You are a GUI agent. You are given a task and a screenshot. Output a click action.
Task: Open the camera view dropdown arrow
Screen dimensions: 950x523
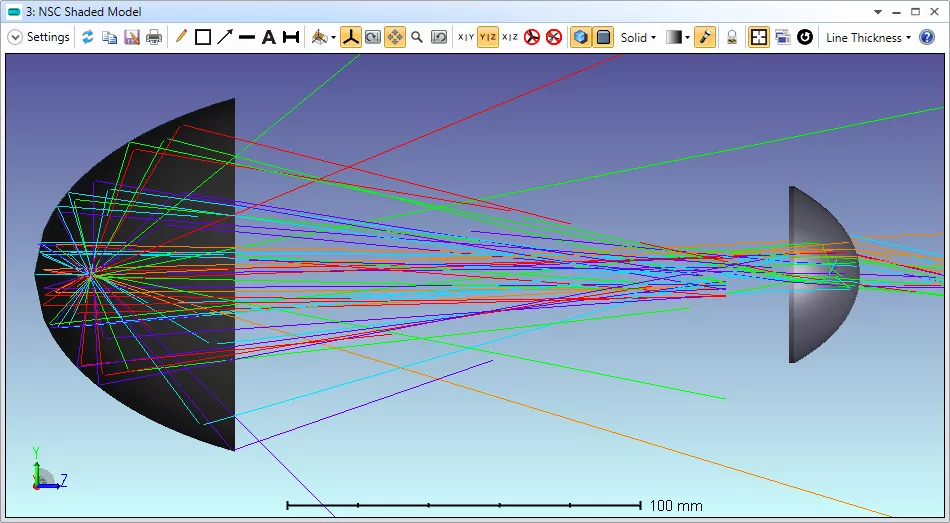tap(333, 38)
